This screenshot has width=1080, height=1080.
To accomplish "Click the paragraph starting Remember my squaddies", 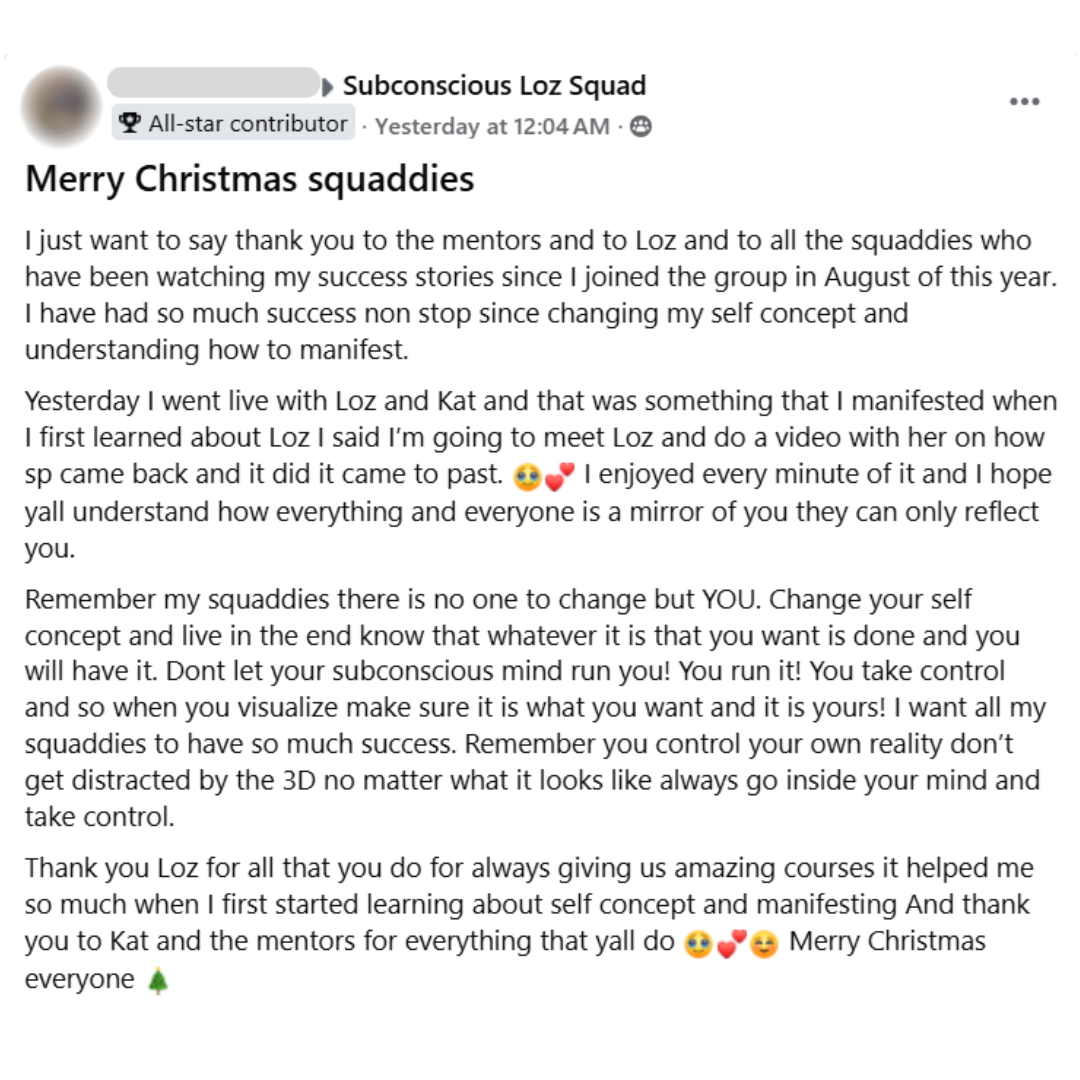I will [x=536, y=708].
